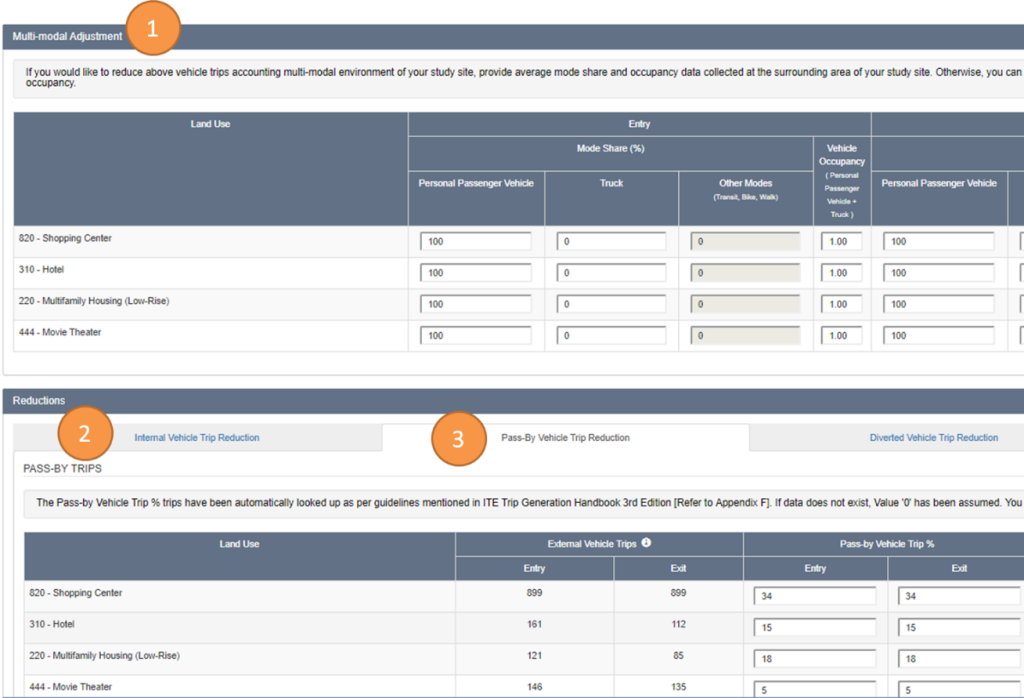Viewport: 1024px width, 698px height.
Task: Click the orange callout numbered 1
Action: coord(152,29)
